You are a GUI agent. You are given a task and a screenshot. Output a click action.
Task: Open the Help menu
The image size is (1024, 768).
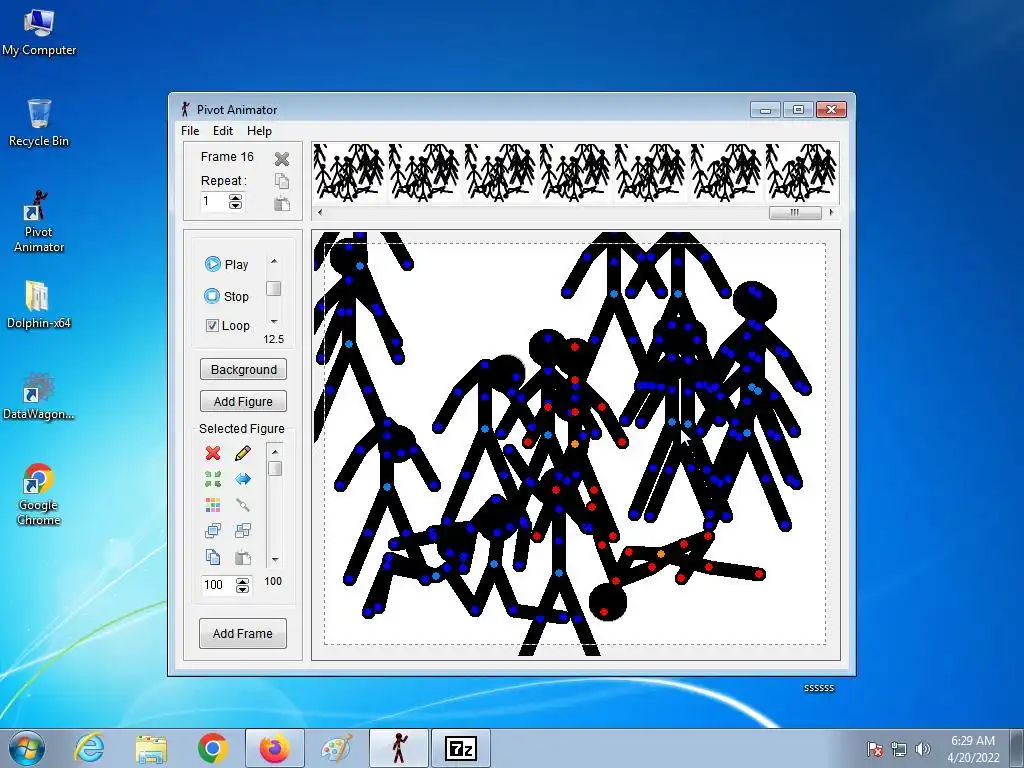tap(259, 131)
